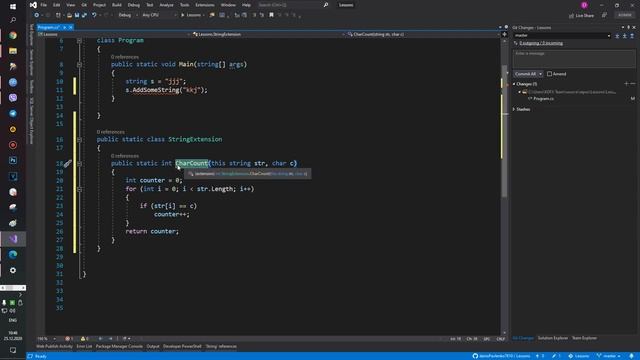This screenshot has width=640, height=360.
Task: Open the Edit menu
Action: coord(56,5)
